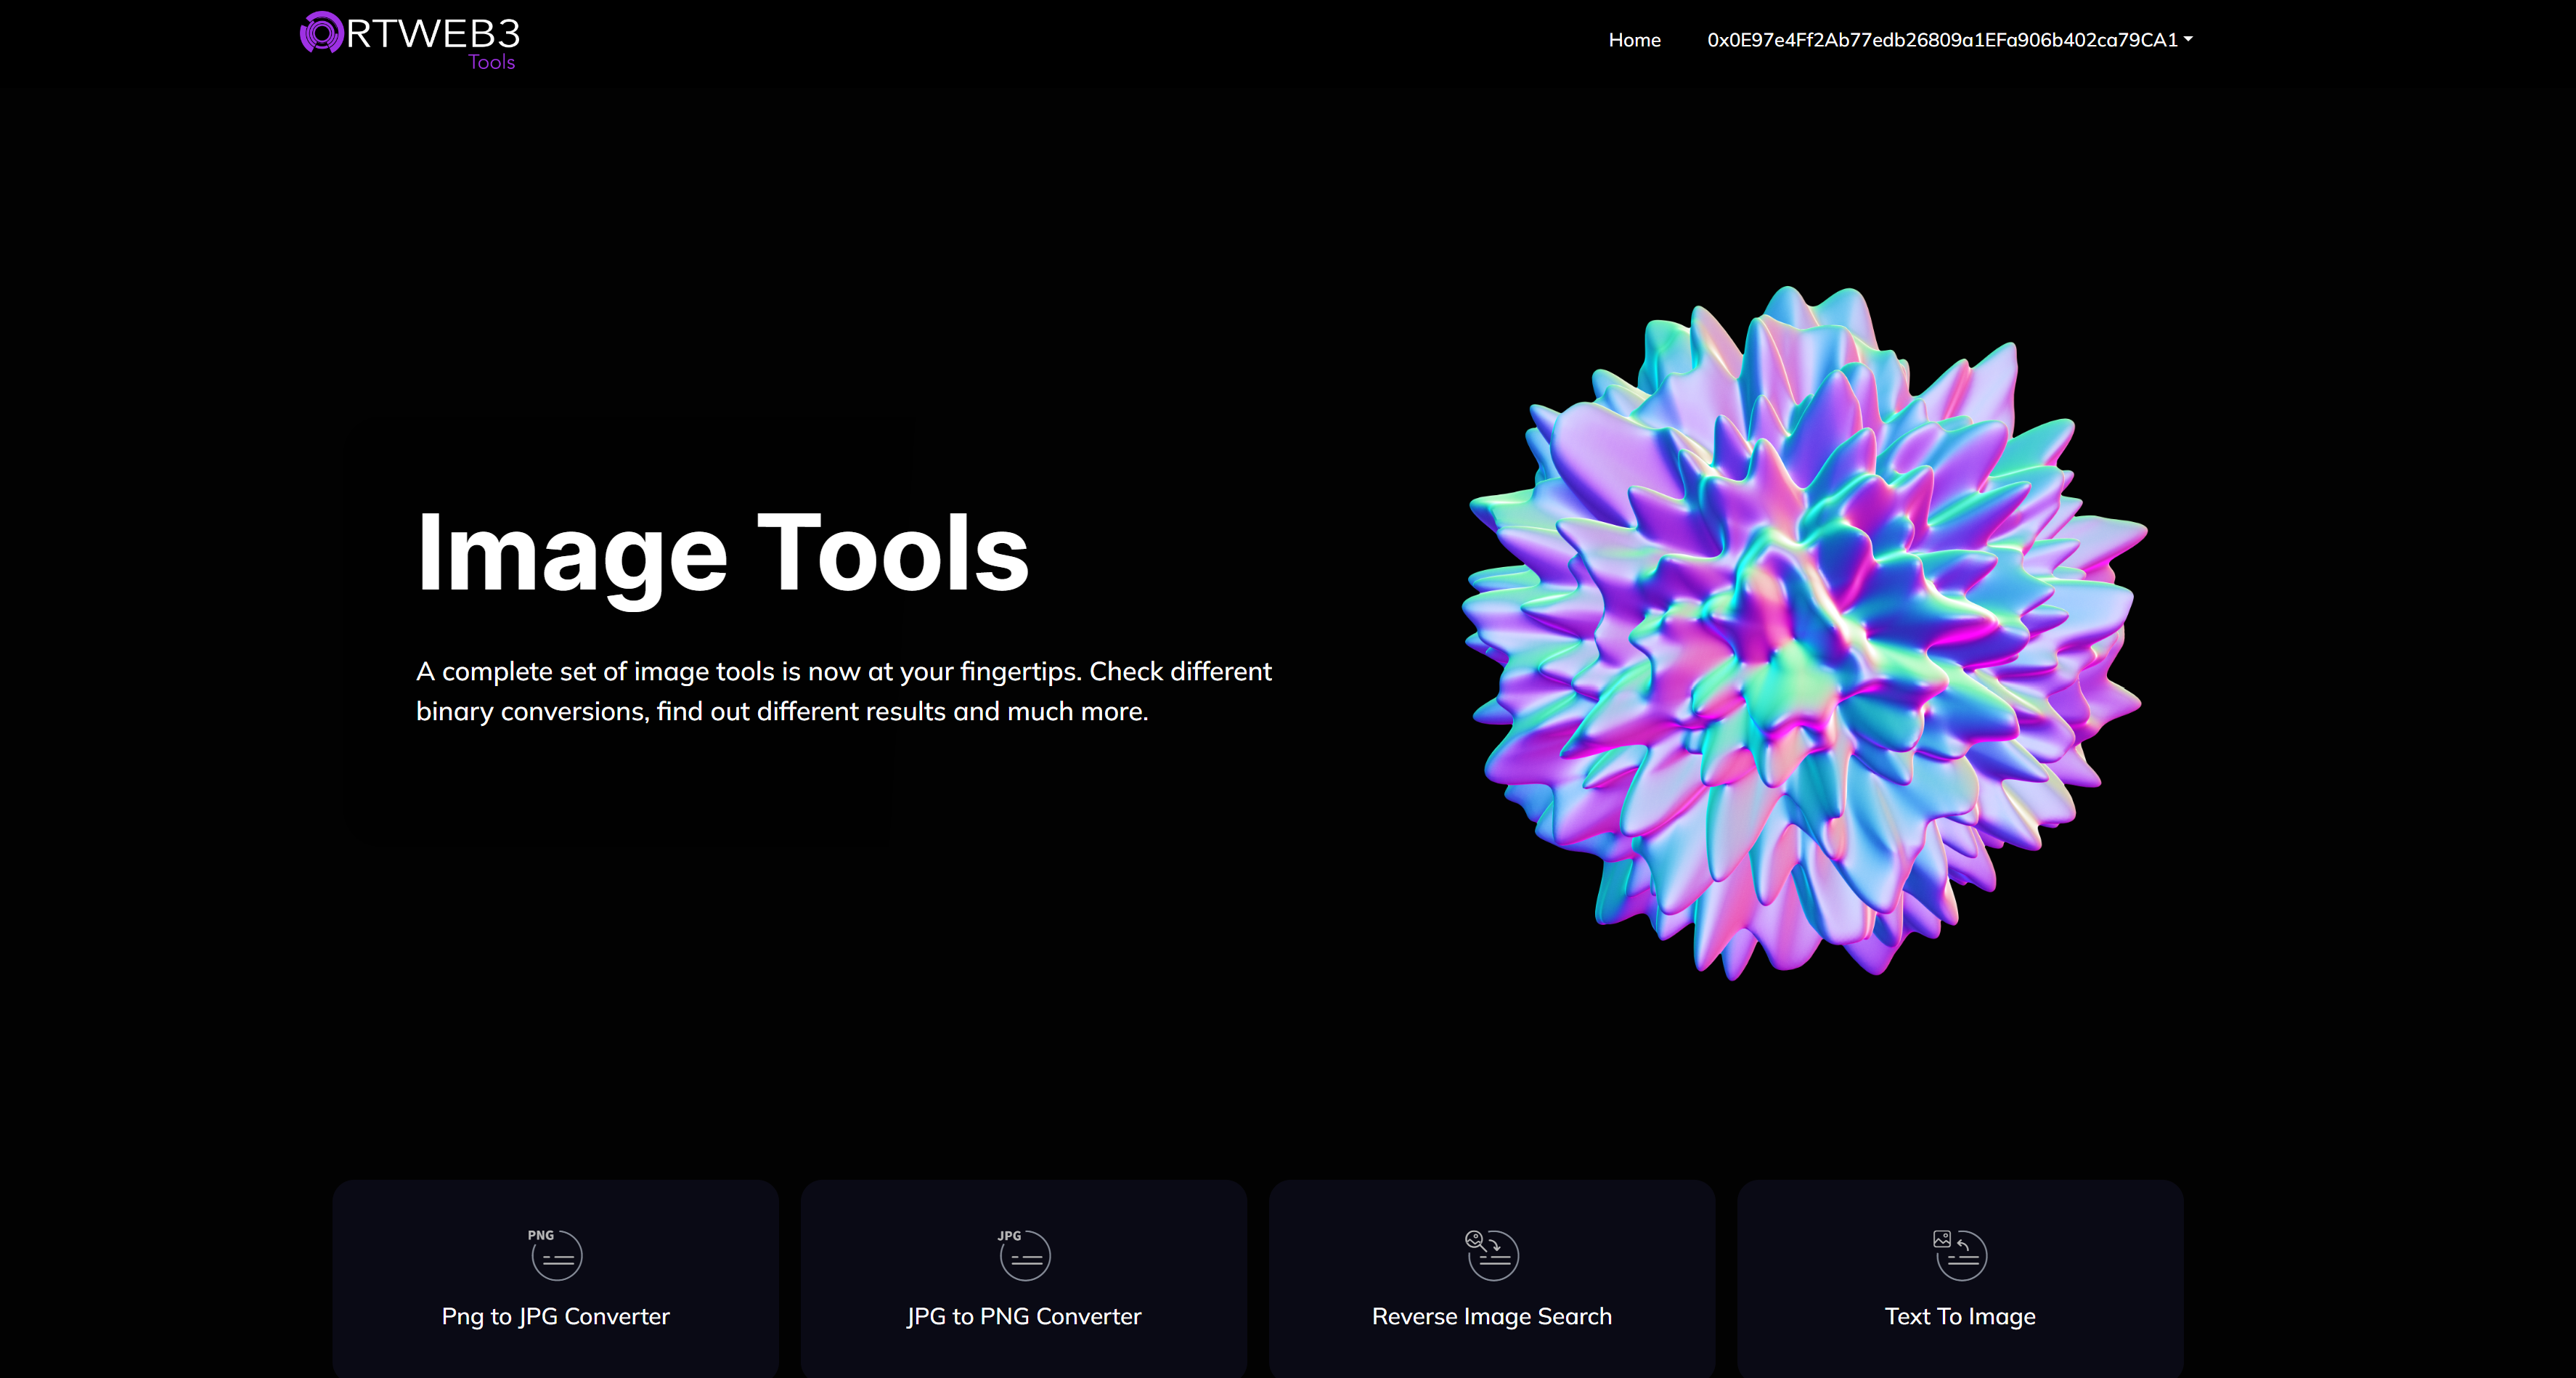Image resolution: width=2576 pixels, height=1378 pixels.
Task: Go to Home in the navbar
Action: pos(1634,40)
